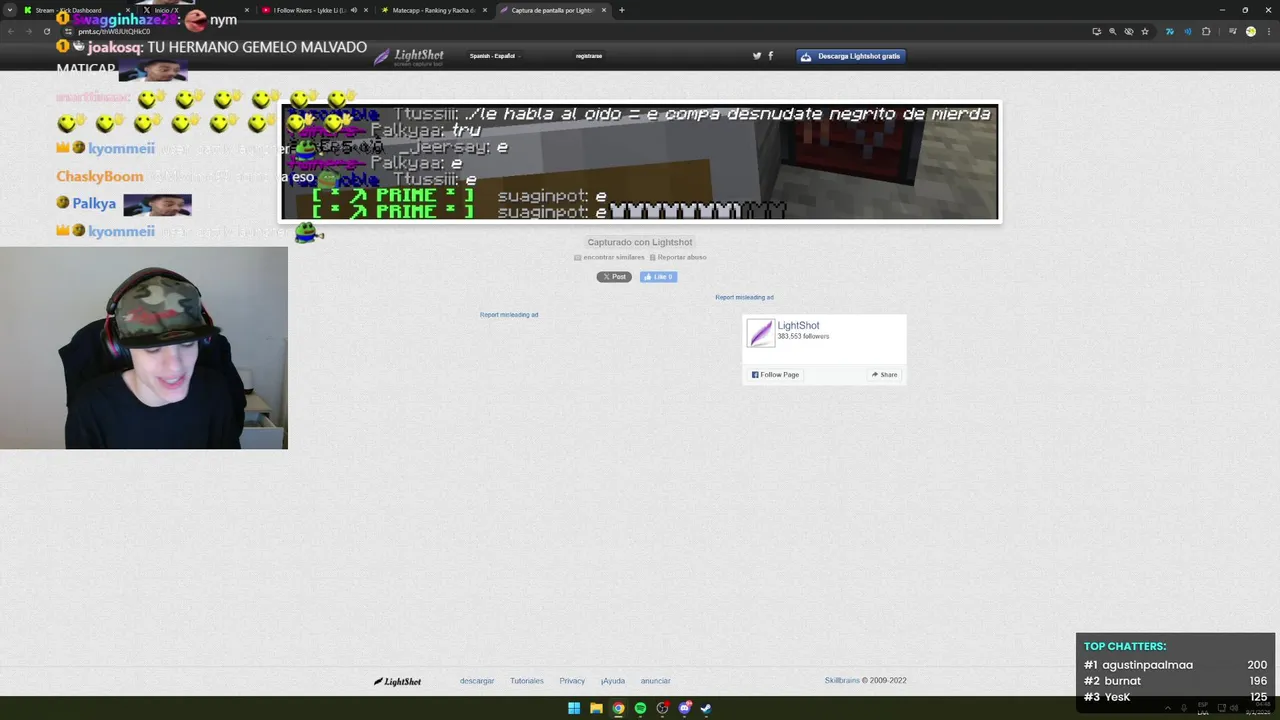The width and height of the screenshot is (1280, 720).
Task: Open the Minecraft chat screenshot image
Action: pos(640,162)
